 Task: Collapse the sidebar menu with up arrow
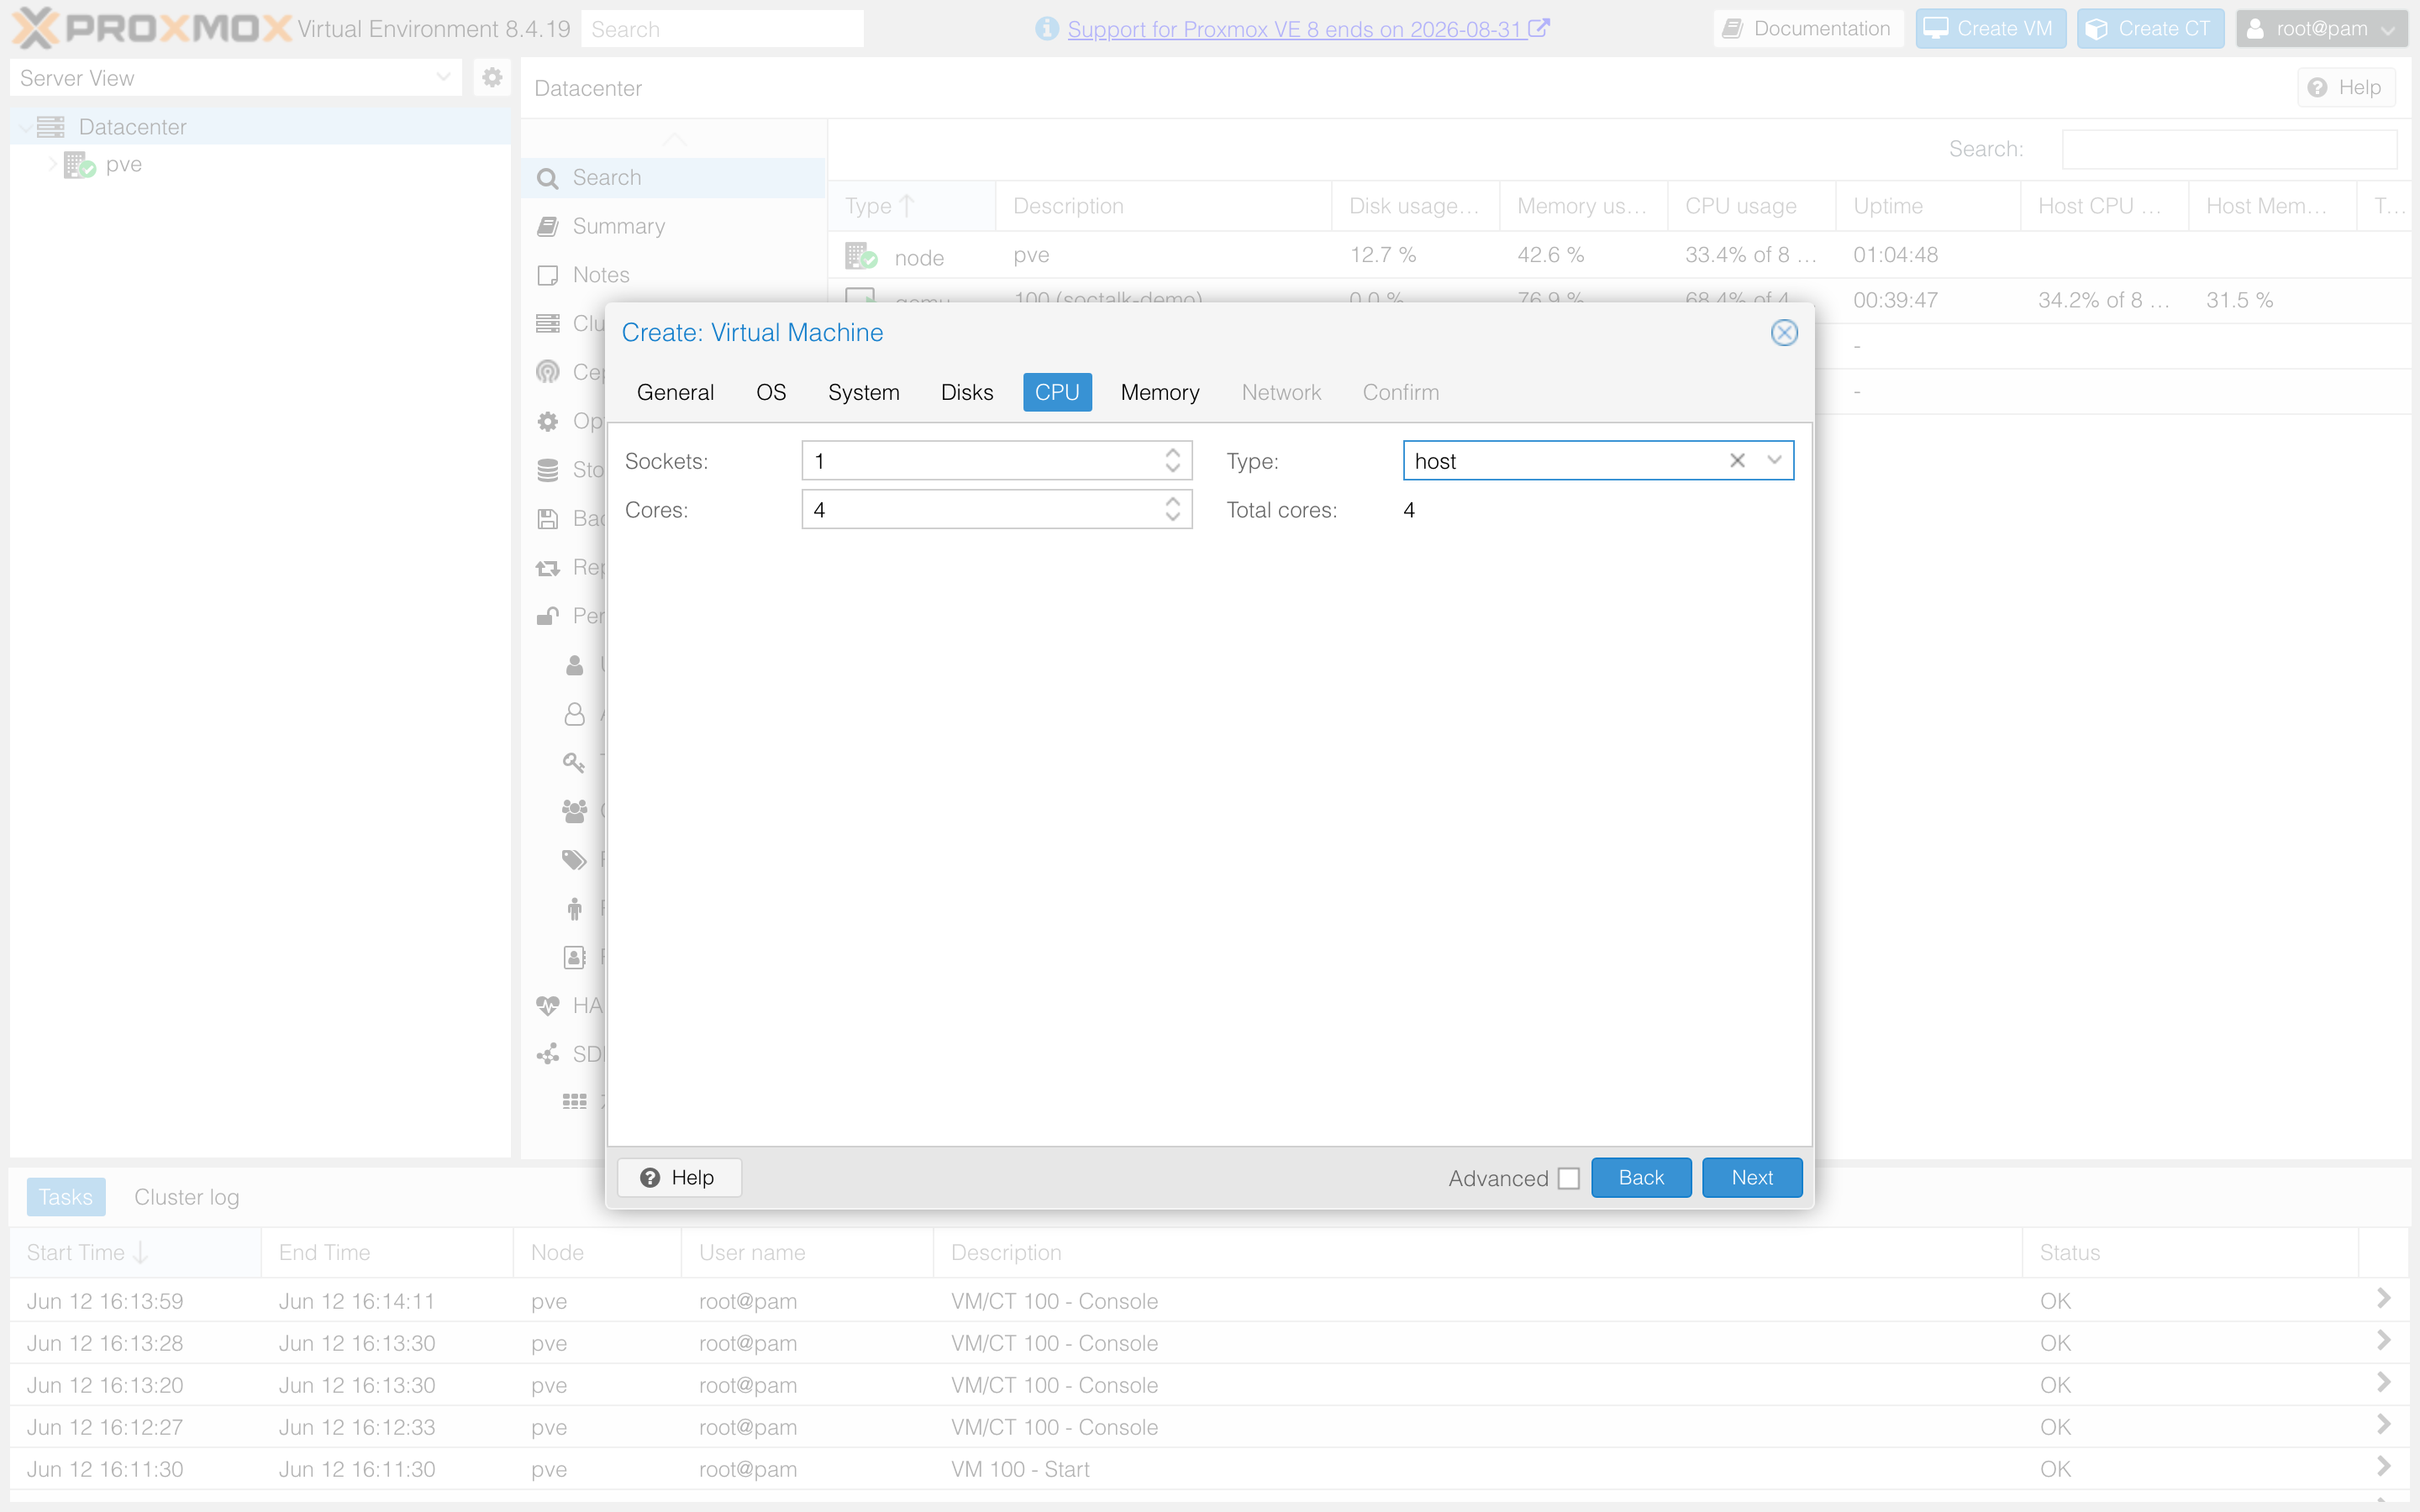[675, 139]
